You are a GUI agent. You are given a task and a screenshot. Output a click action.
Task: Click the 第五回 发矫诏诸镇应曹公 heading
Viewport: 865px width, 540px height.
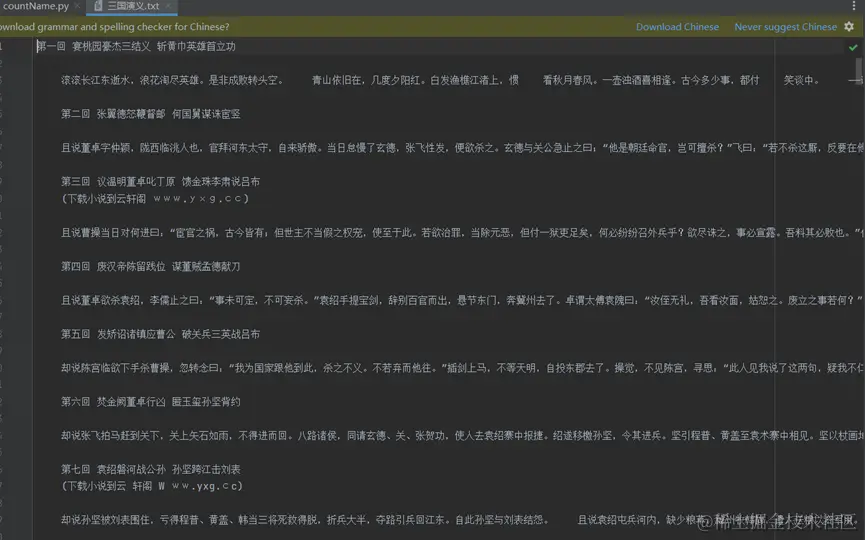click(161, 334)
